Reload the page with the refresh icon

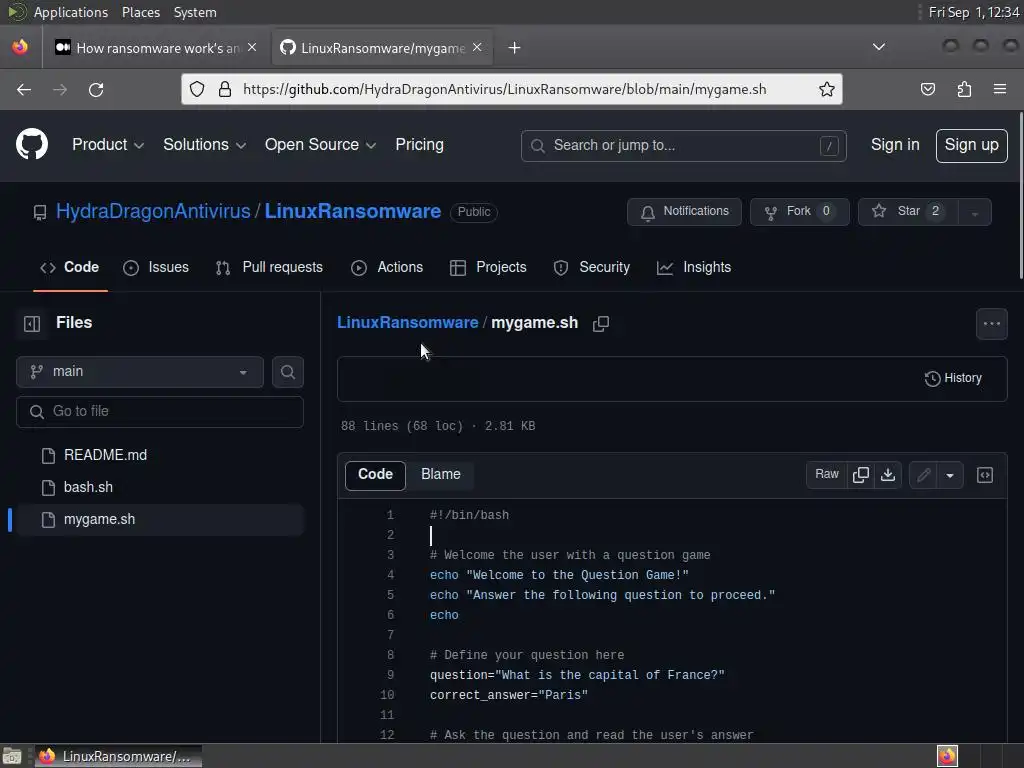point(96,89)
